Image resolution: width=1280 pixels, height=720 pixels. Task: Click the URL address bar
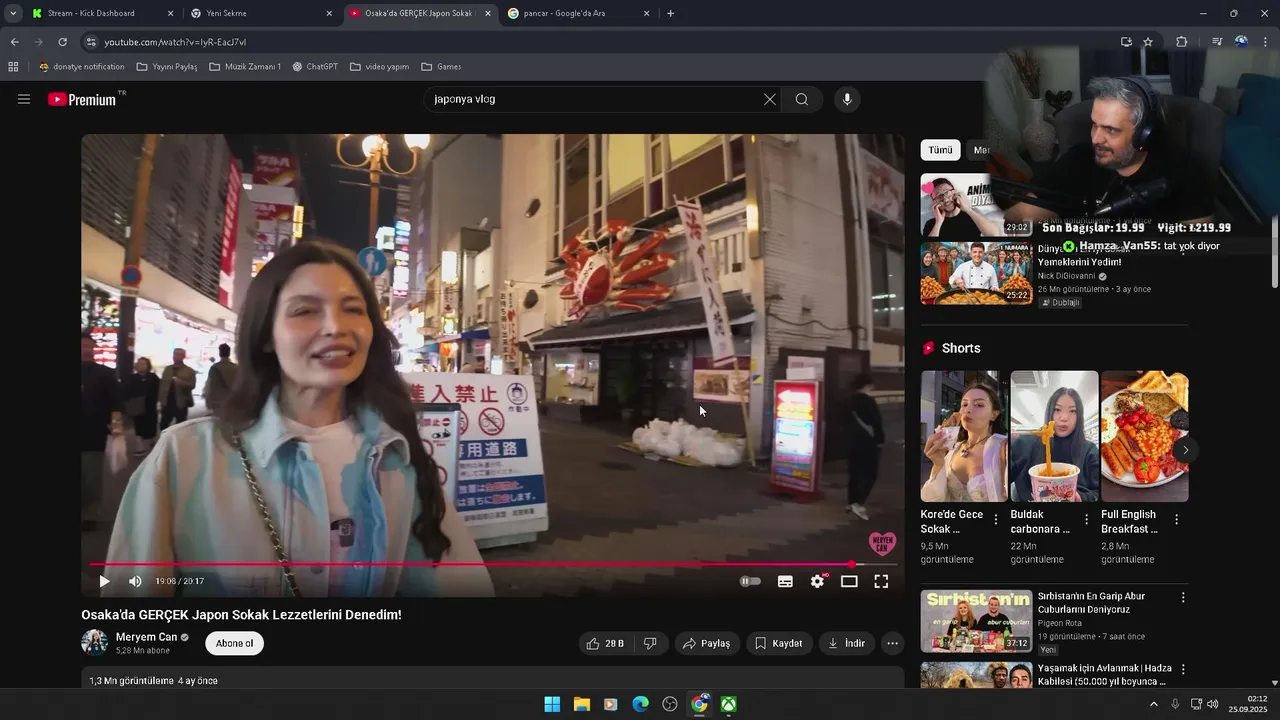600,42
